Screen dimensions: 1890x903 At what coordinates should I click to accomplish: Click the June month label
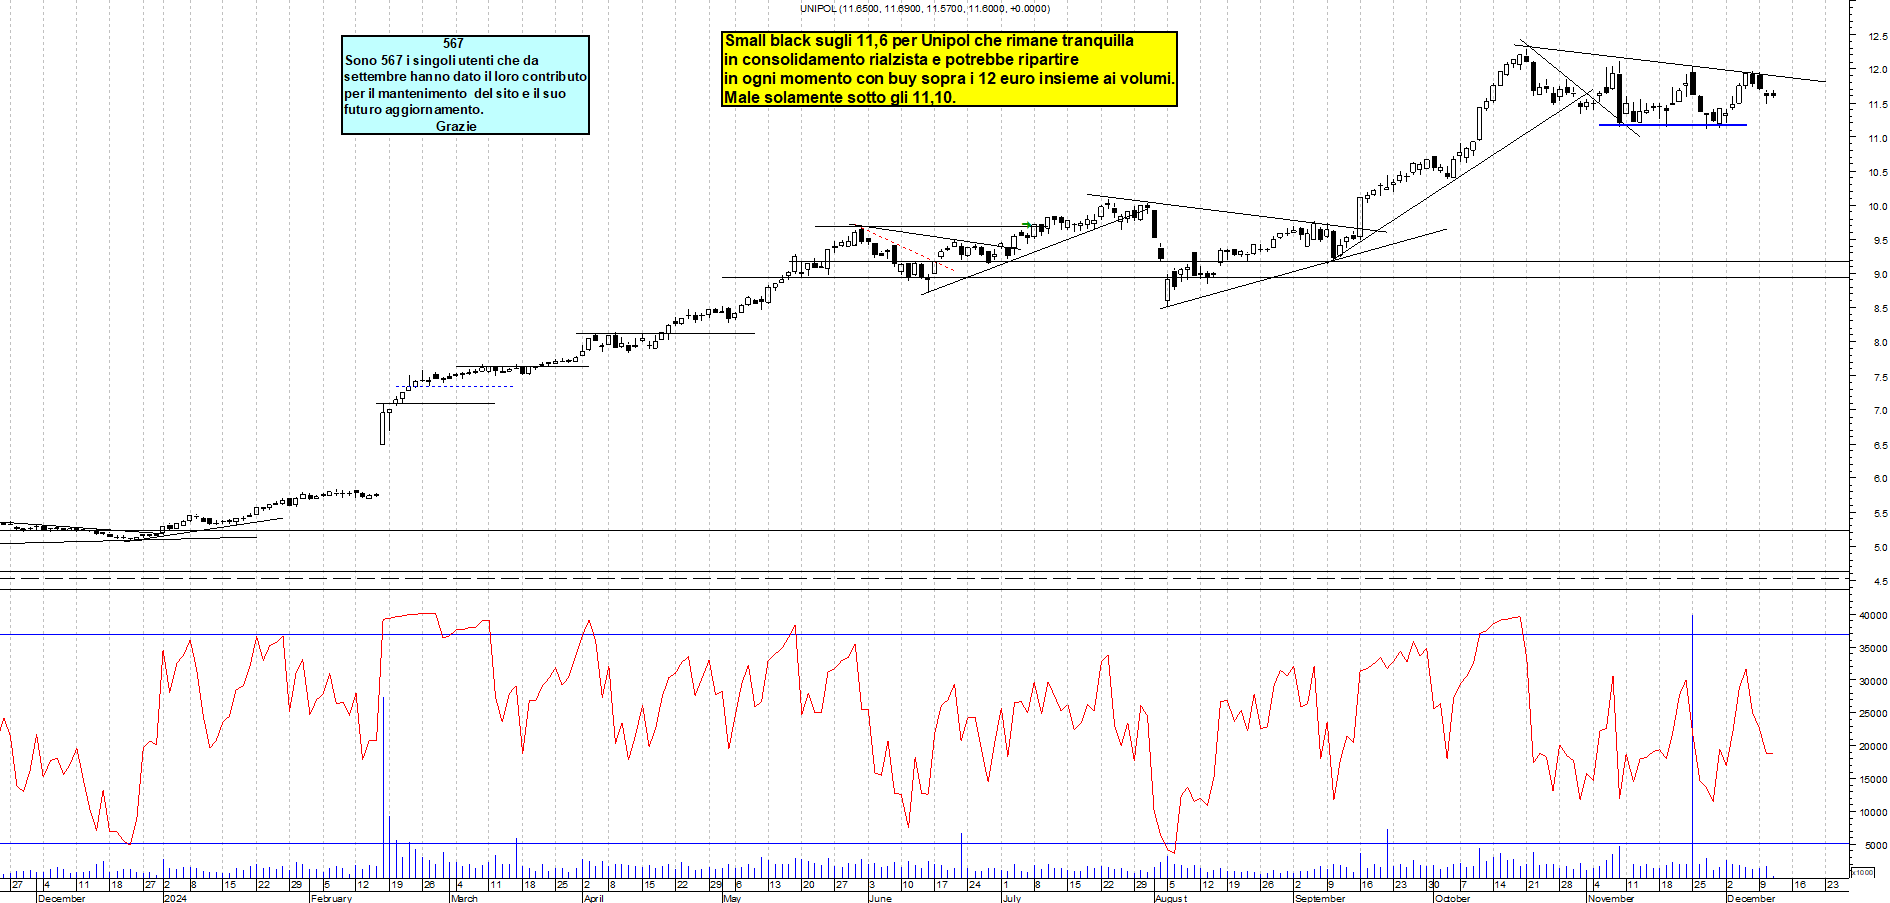(880, 898)
